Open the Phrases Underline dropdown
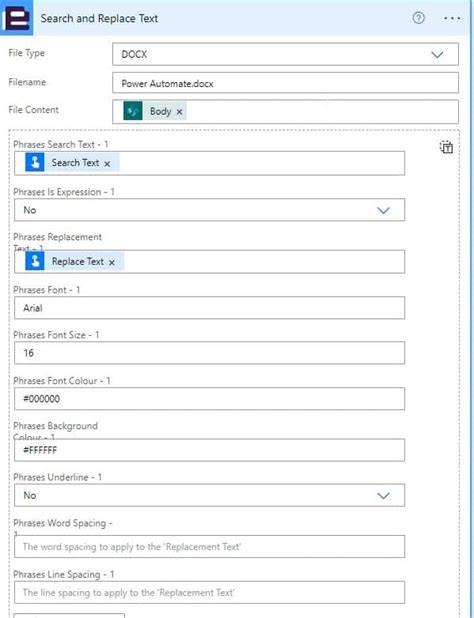 pos(209,495)
